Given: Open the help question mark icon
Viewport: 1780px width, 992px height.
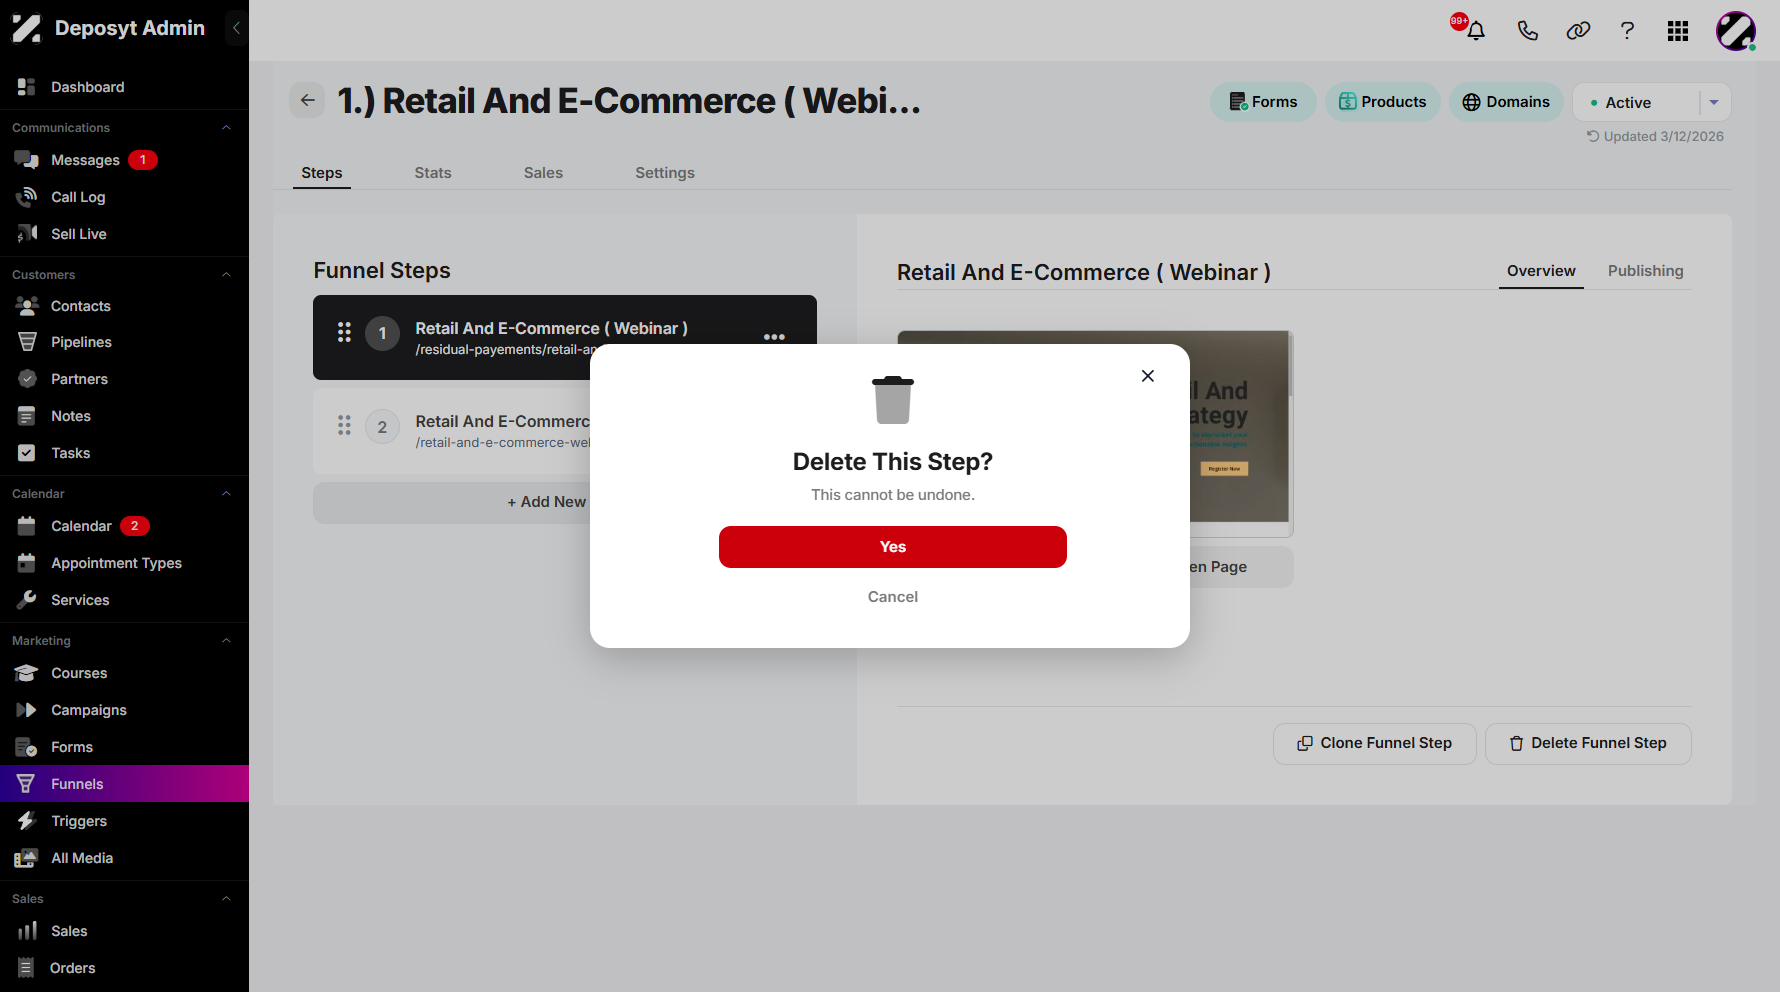Looking at the screenshot, I should pos(1628,31).
